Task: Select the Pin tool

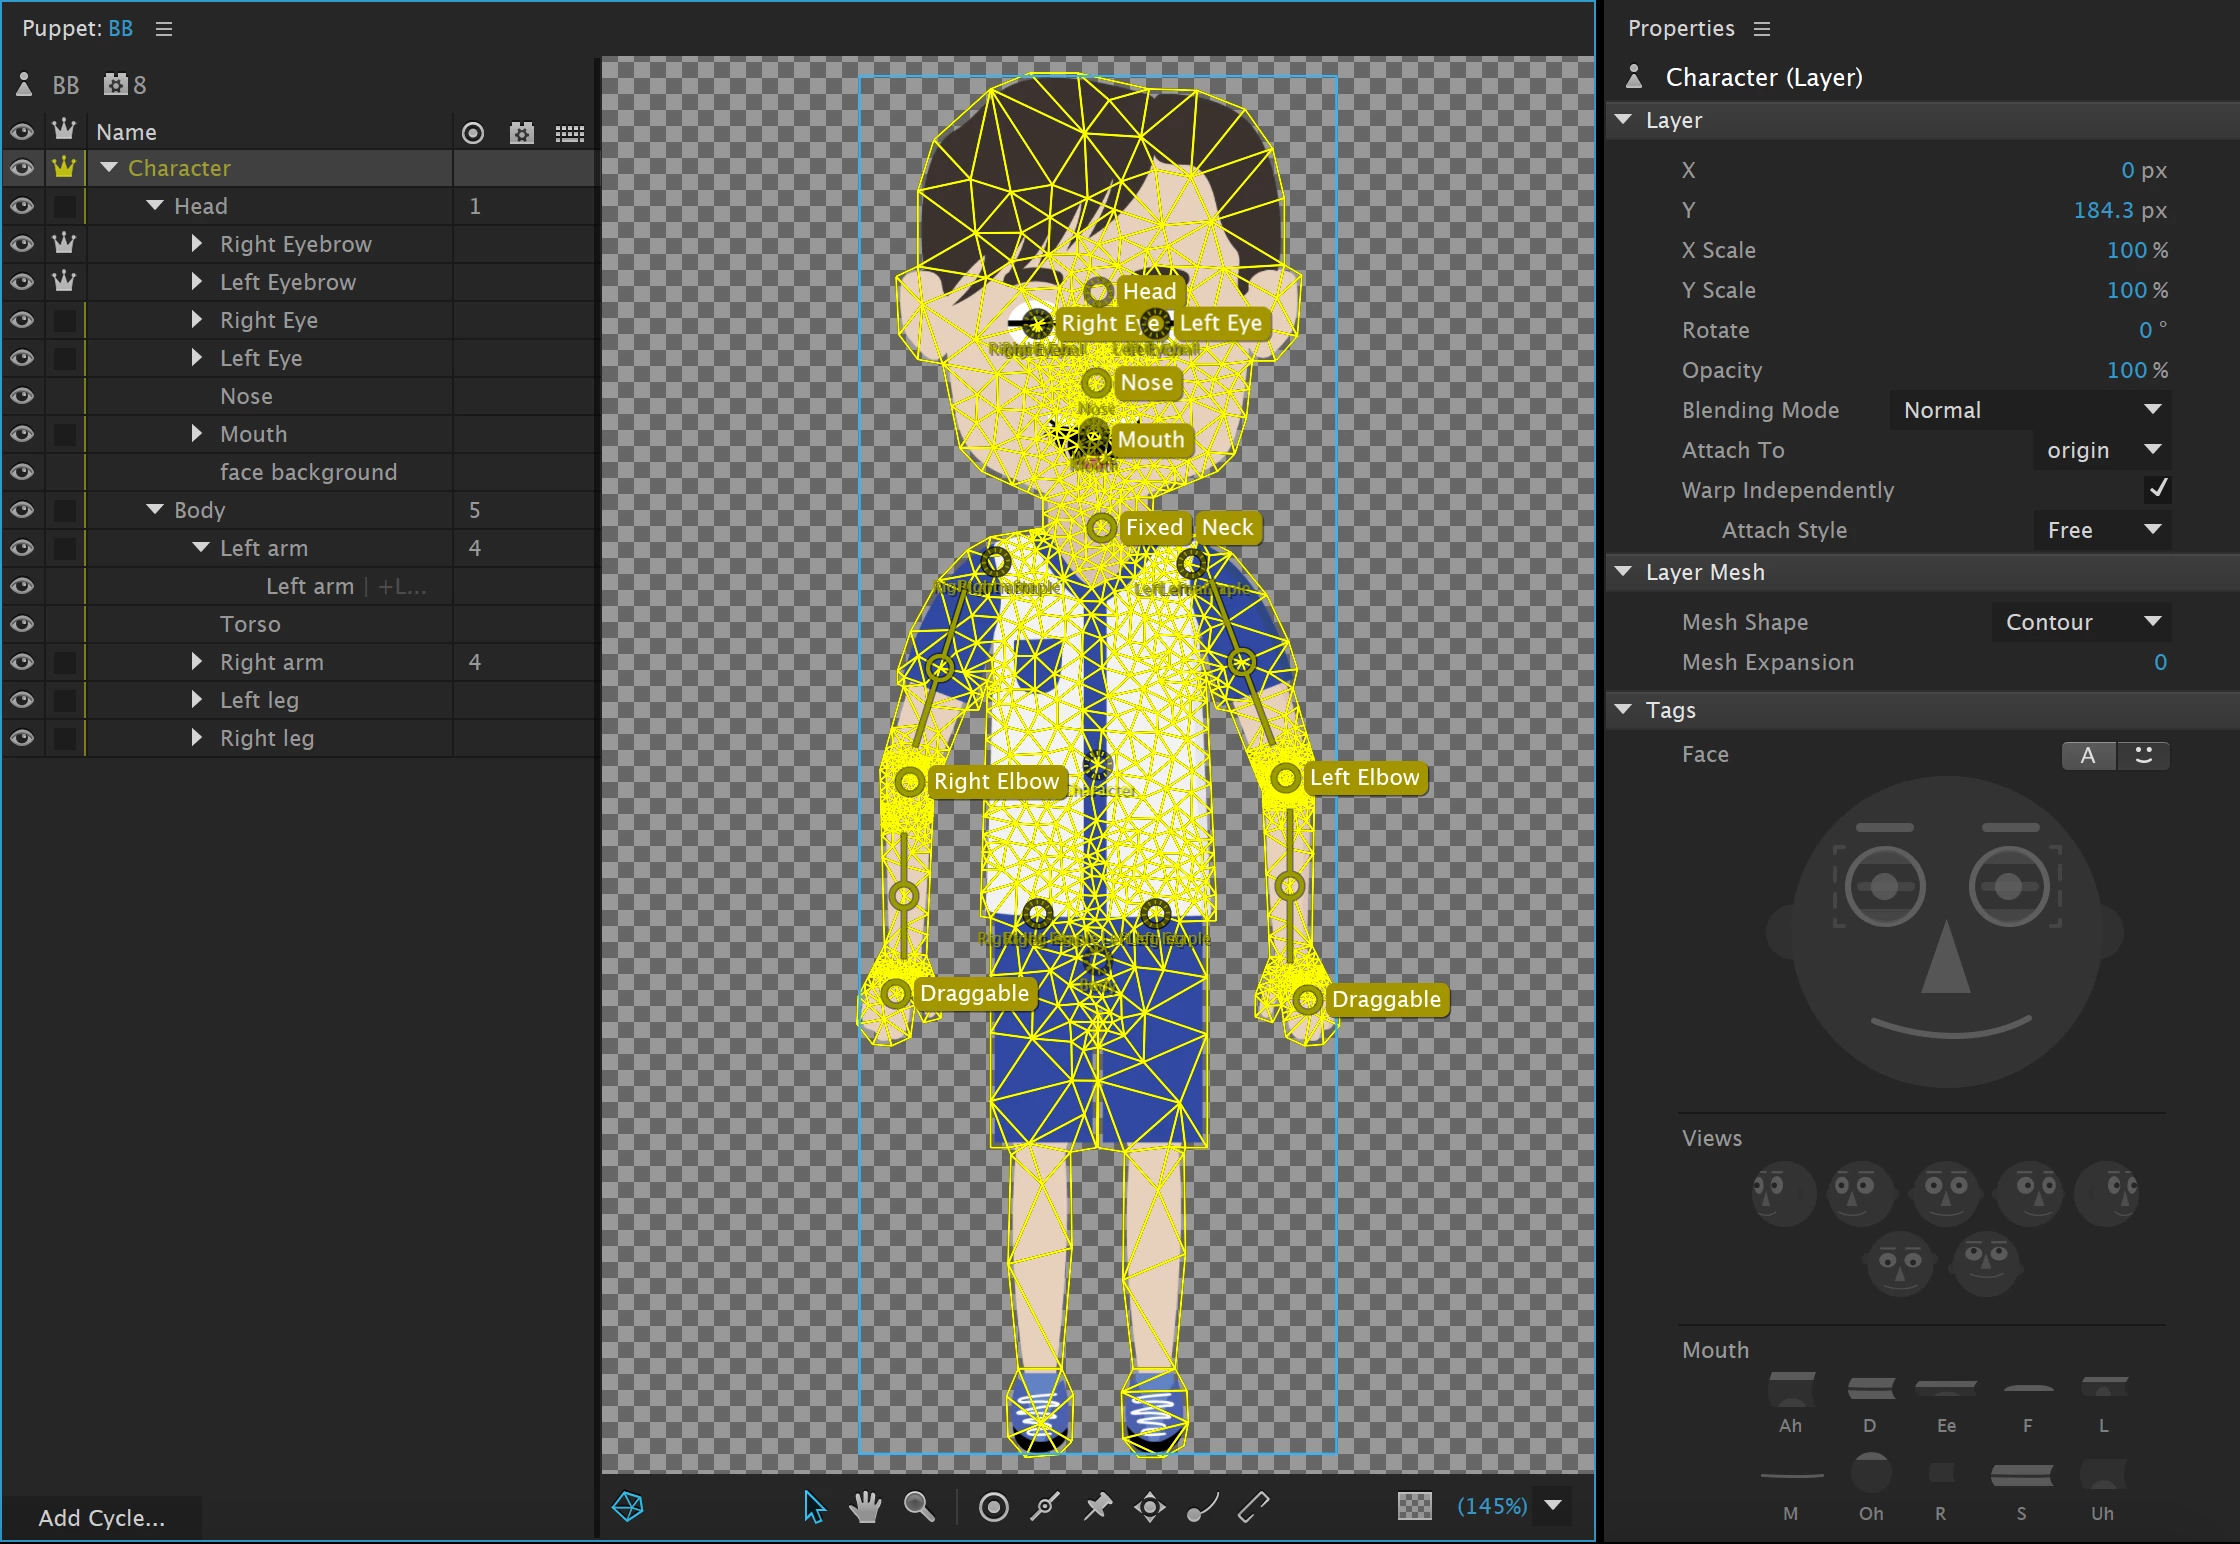Action: [1098, 1506]
